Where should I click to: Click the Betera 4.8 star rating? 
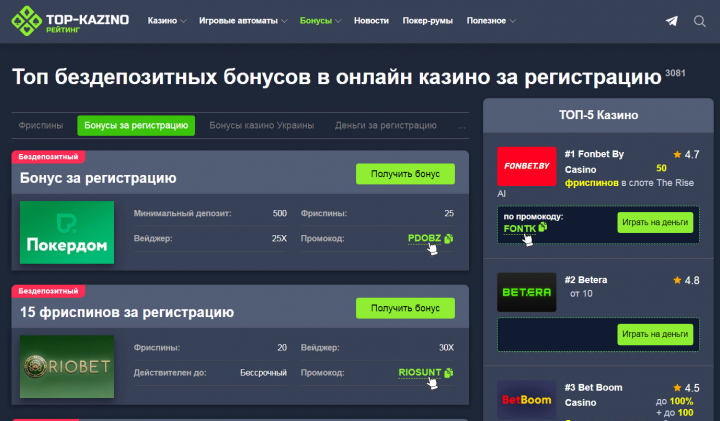tap(686, 280)
